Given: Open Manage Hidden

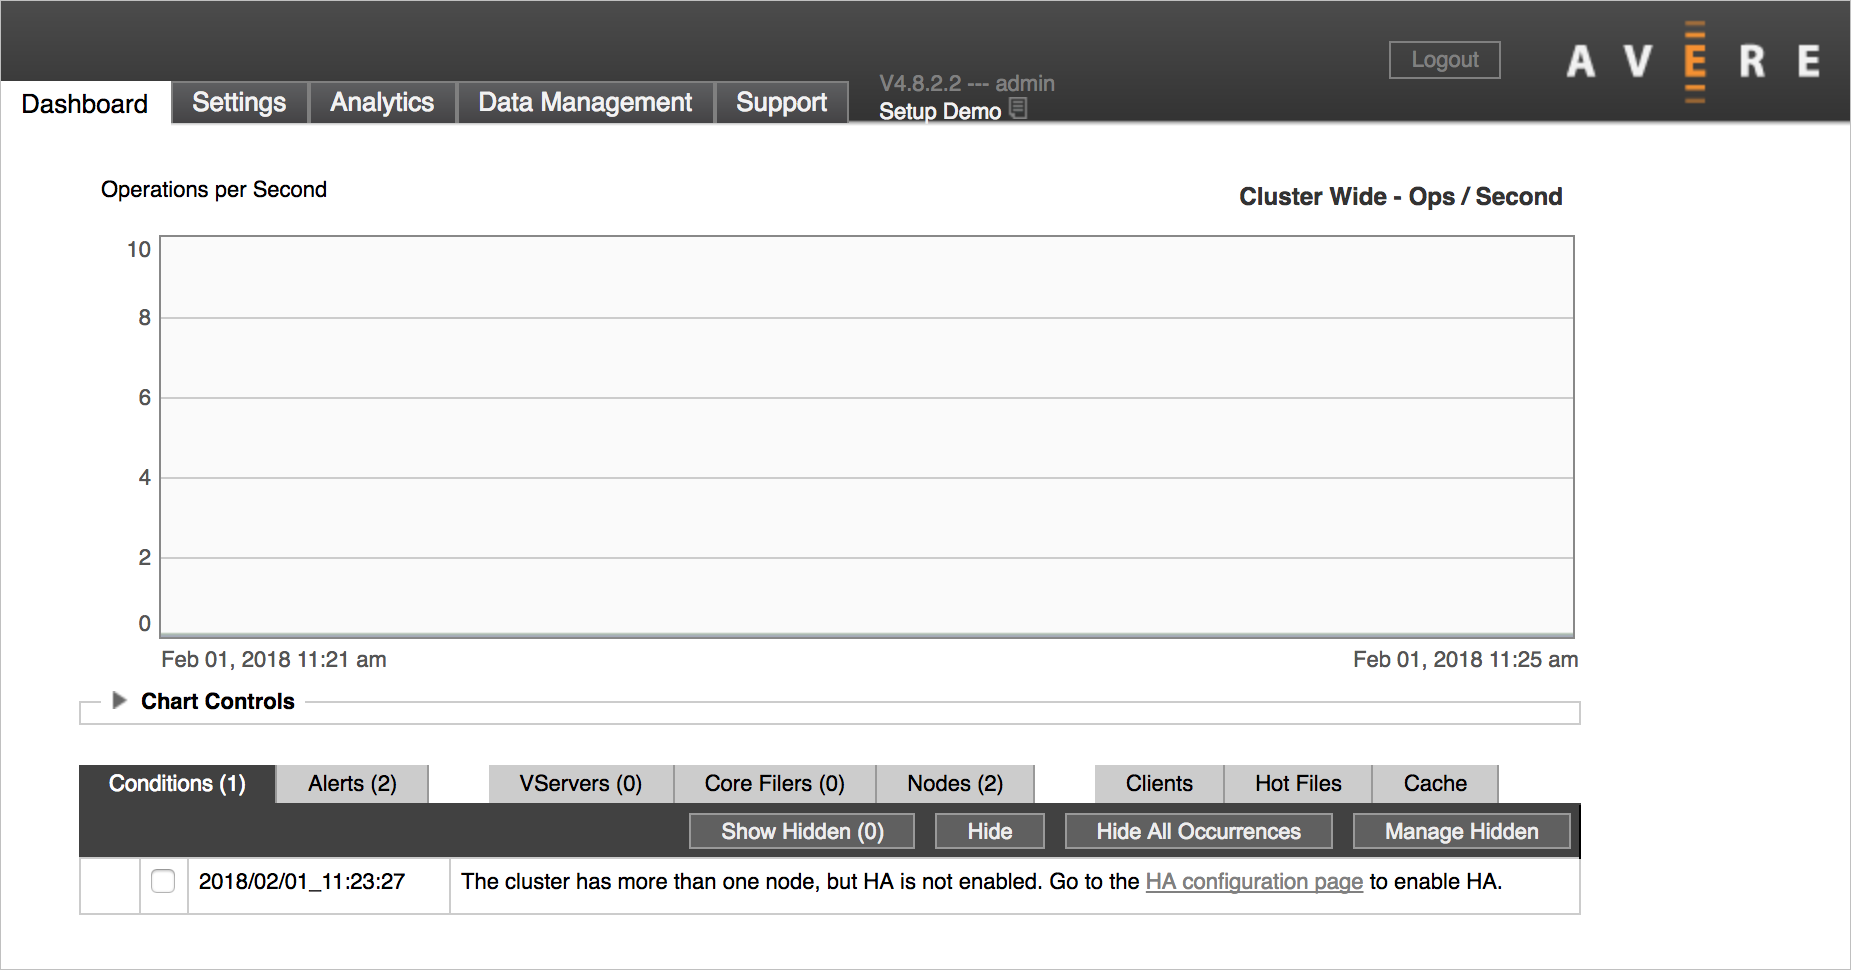Looking at the screenshot, I should [1461, 830].
